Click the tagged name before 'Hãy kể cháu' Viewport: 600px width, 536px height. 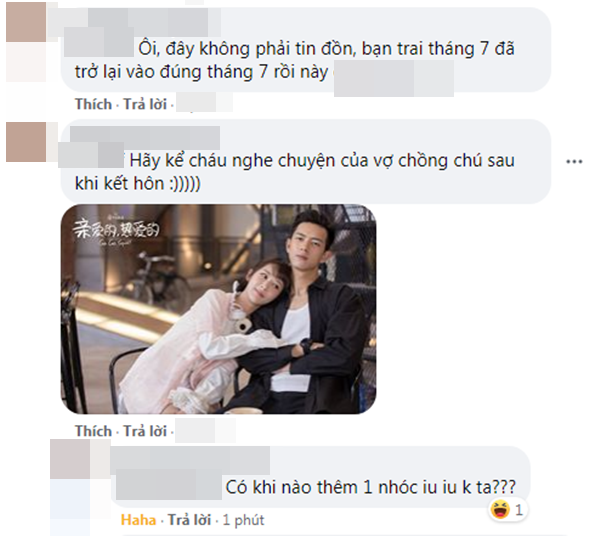point(91,155)
